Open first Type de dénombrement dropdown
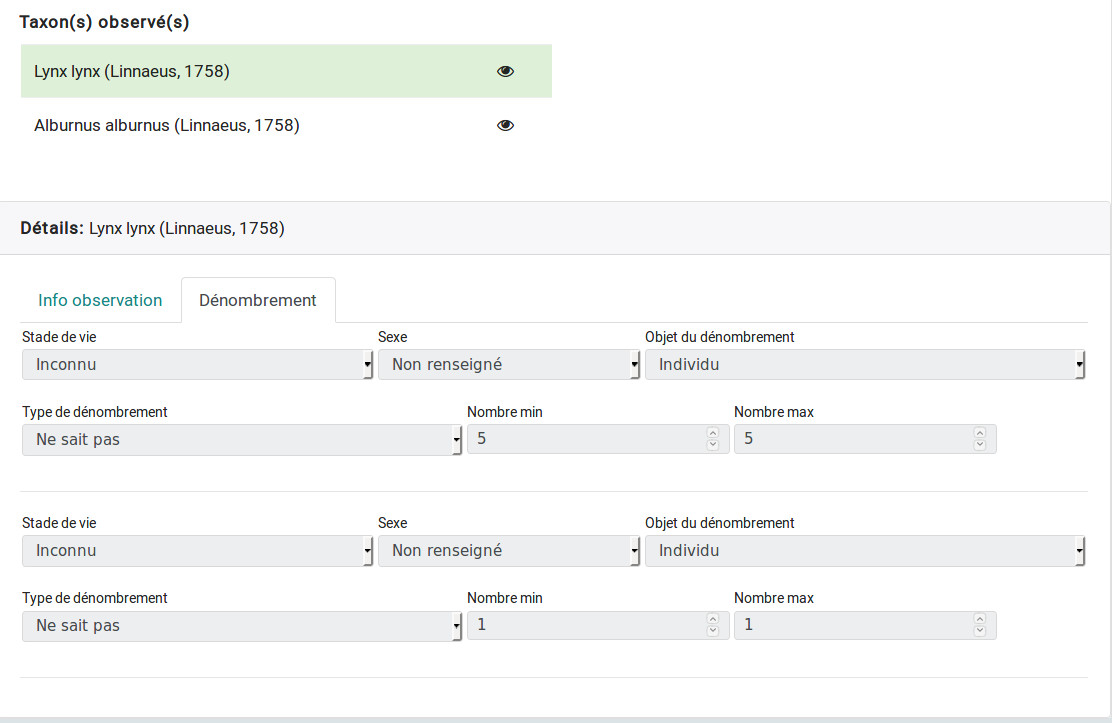1112x723 pixels. (x=242, y=439)
